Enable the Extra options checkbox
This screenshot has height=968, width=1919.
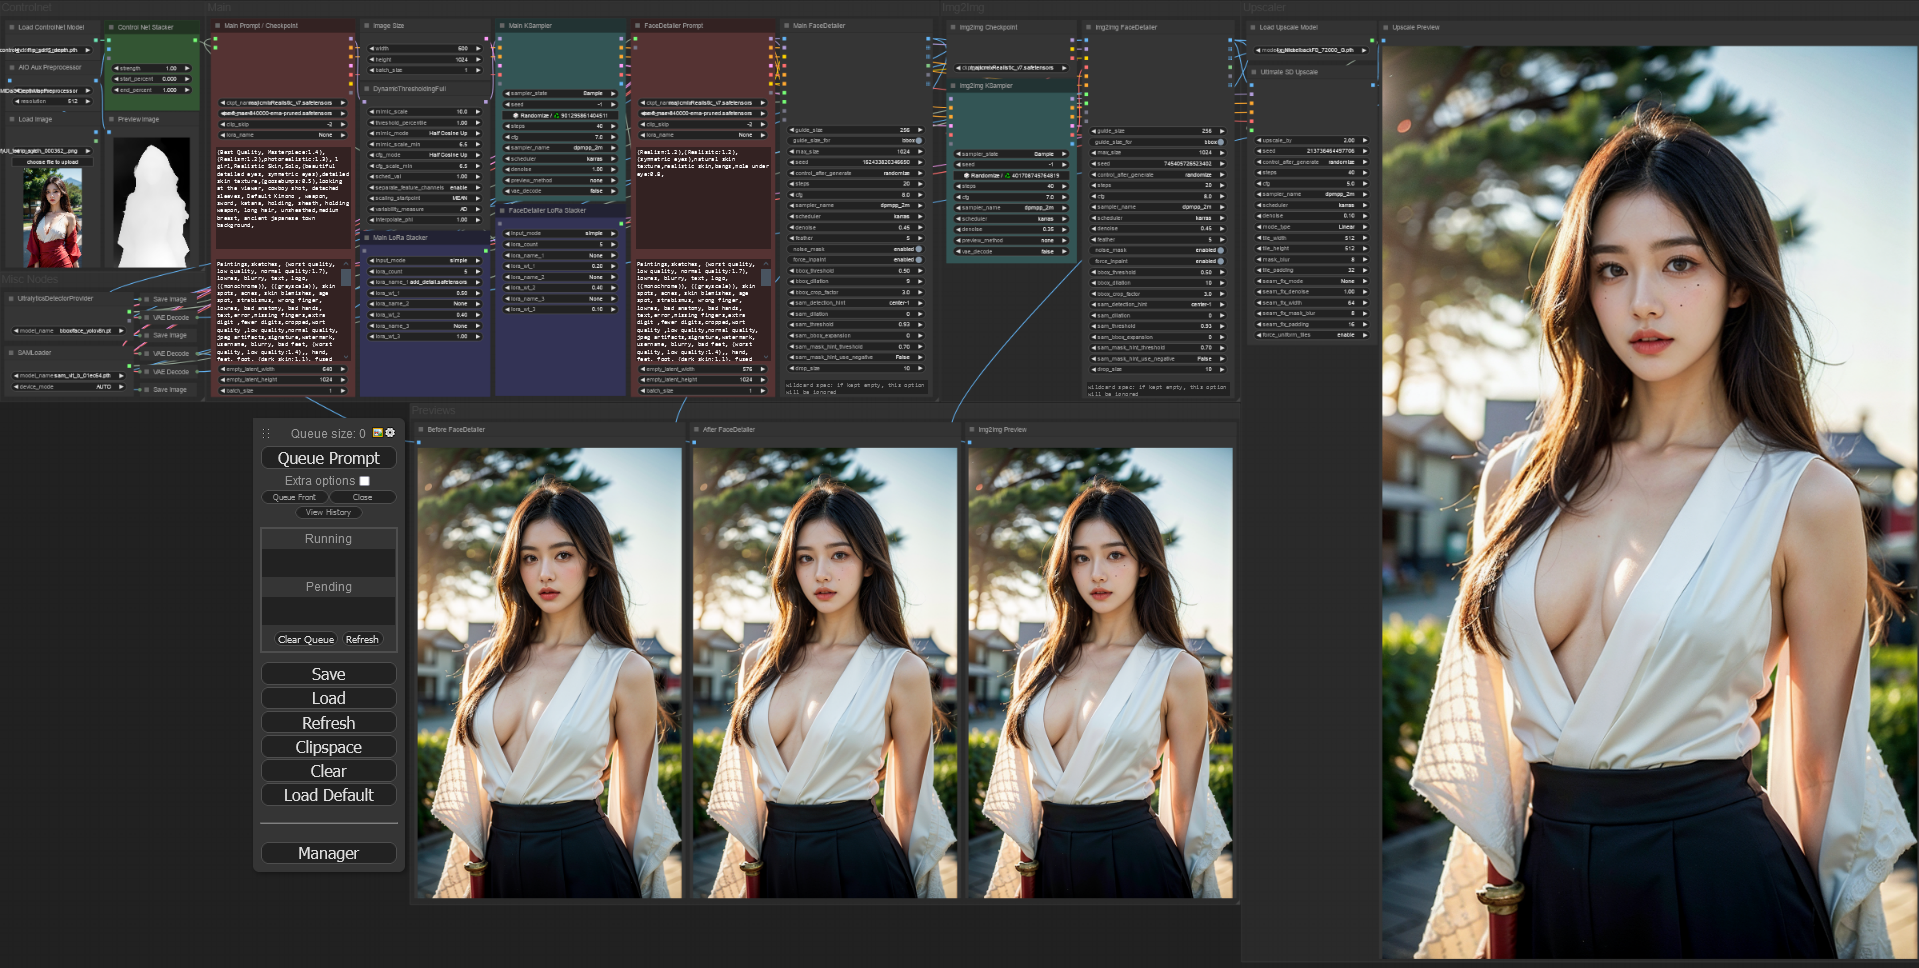[x=365, y=481]
